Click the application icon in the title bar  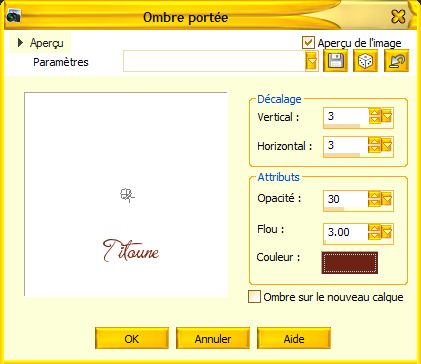click(x=13, y=16)
